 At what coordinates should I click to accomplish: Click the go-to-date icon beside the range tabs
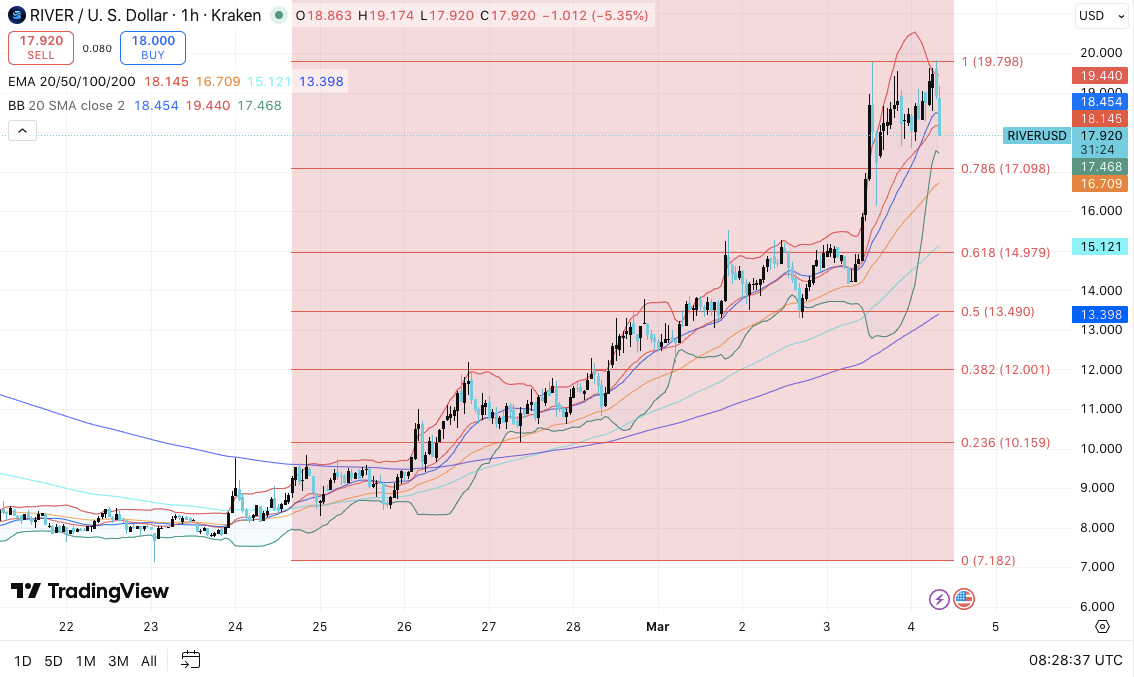tap(189, 660)
